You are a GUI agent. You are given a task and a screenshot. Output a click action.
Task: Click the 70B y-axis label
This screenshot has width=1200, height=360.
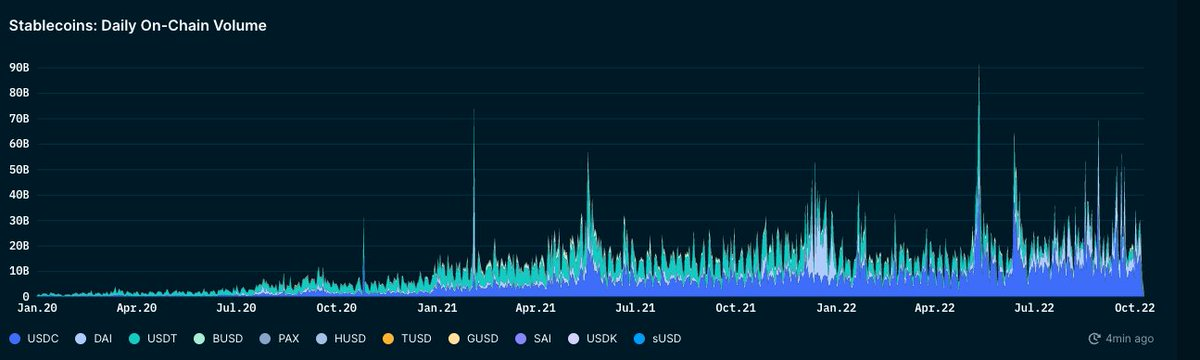[x=18, y=118]
